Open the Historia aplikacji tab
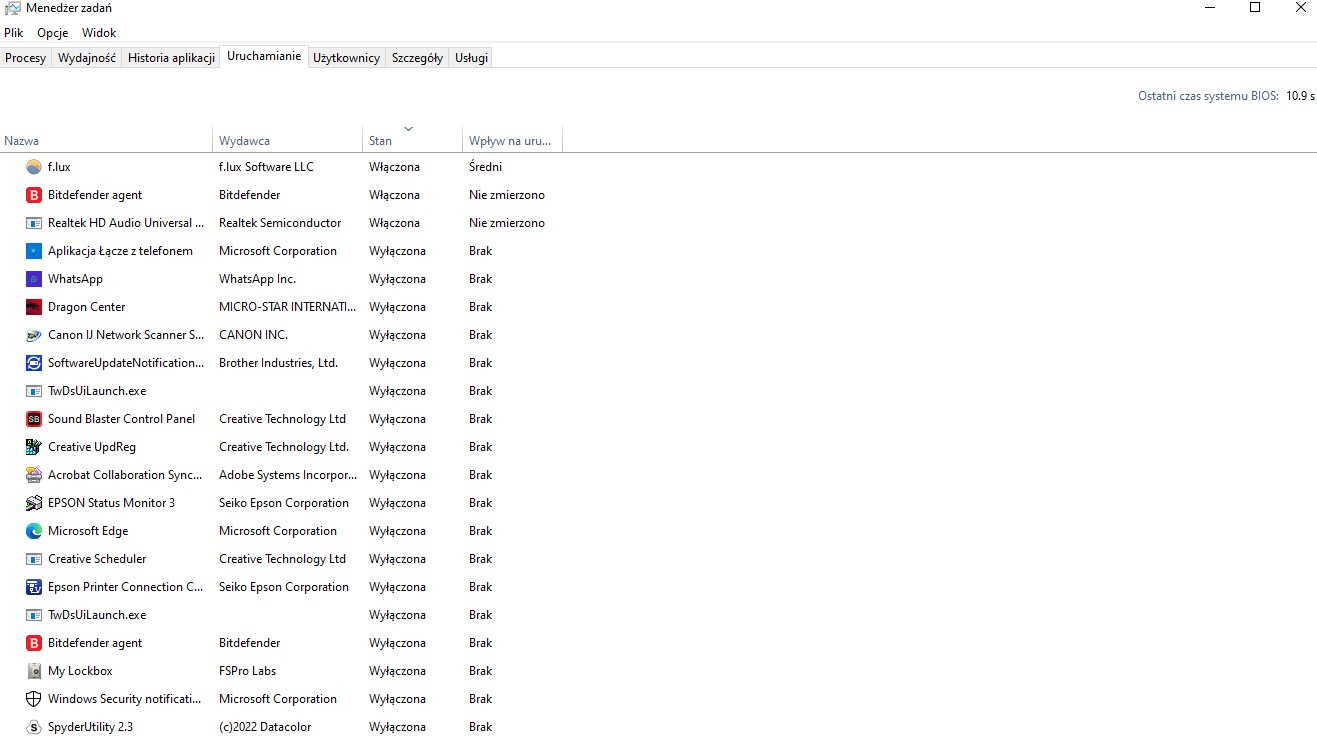 (x=171, y=58)
